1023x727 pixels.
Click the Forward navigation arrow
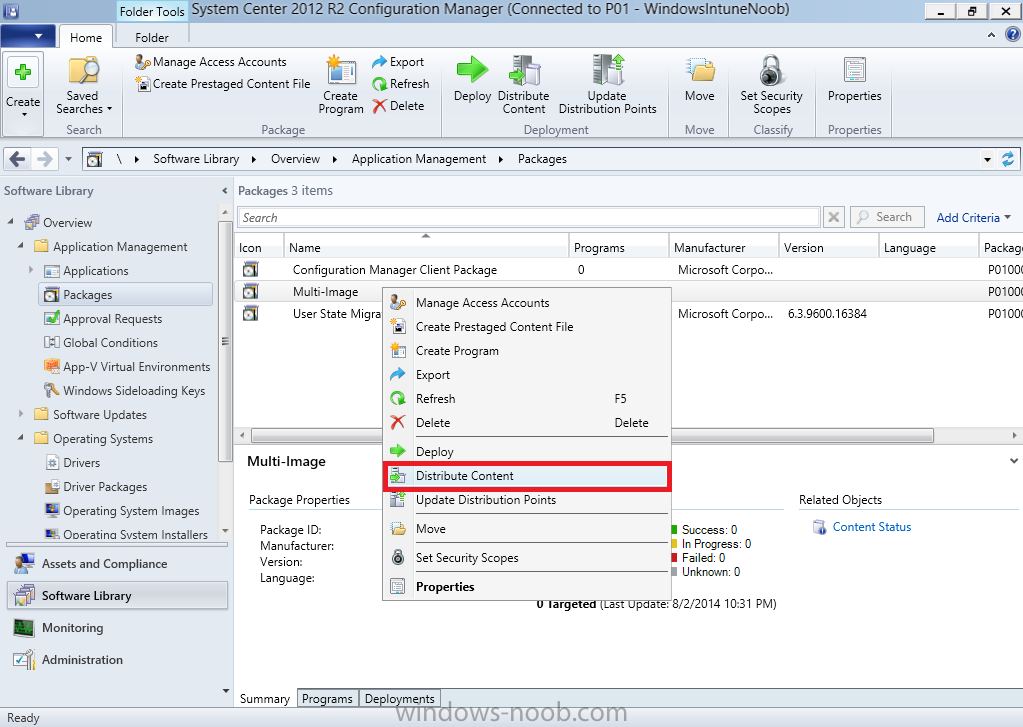tap(44, 159)
